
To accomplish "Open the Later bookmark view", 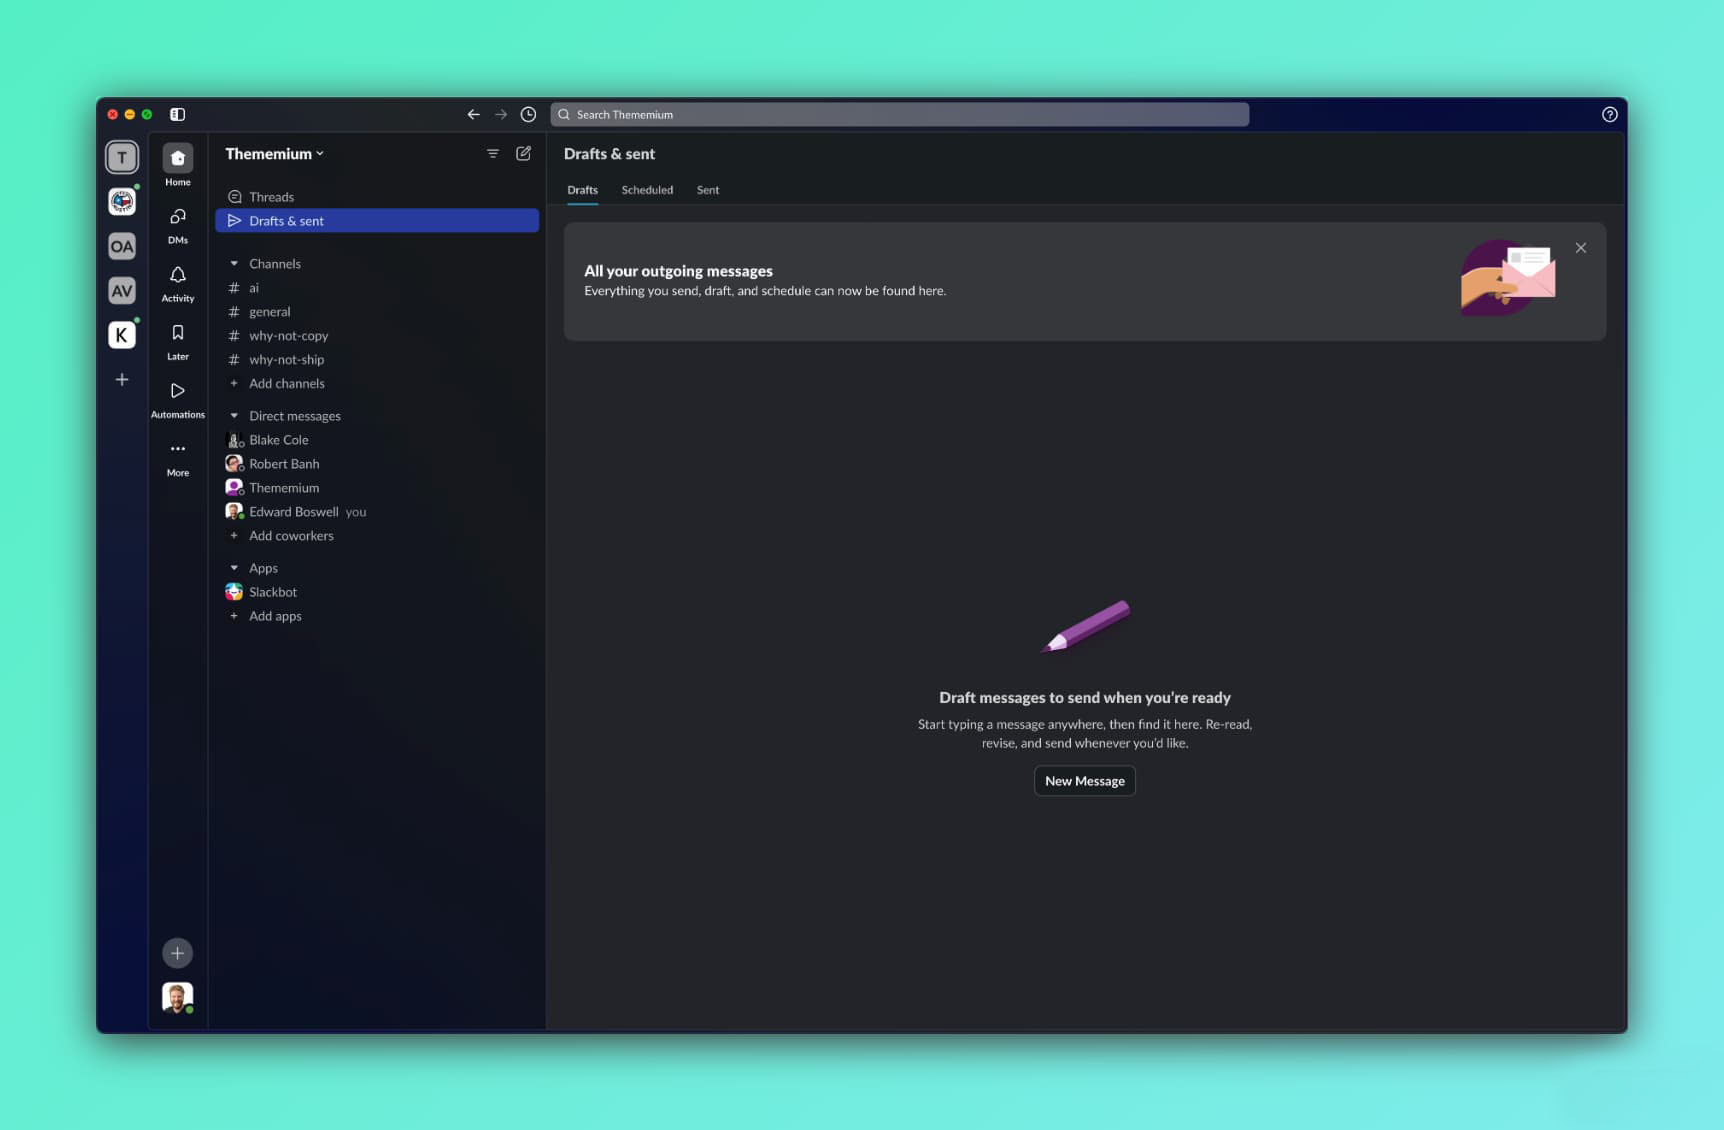I will pyautogui.click(x=178, y=341).
